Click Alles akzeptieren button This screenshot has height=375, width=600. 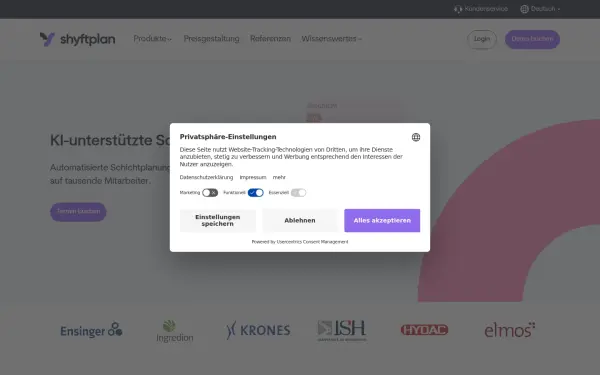point(382,220)
